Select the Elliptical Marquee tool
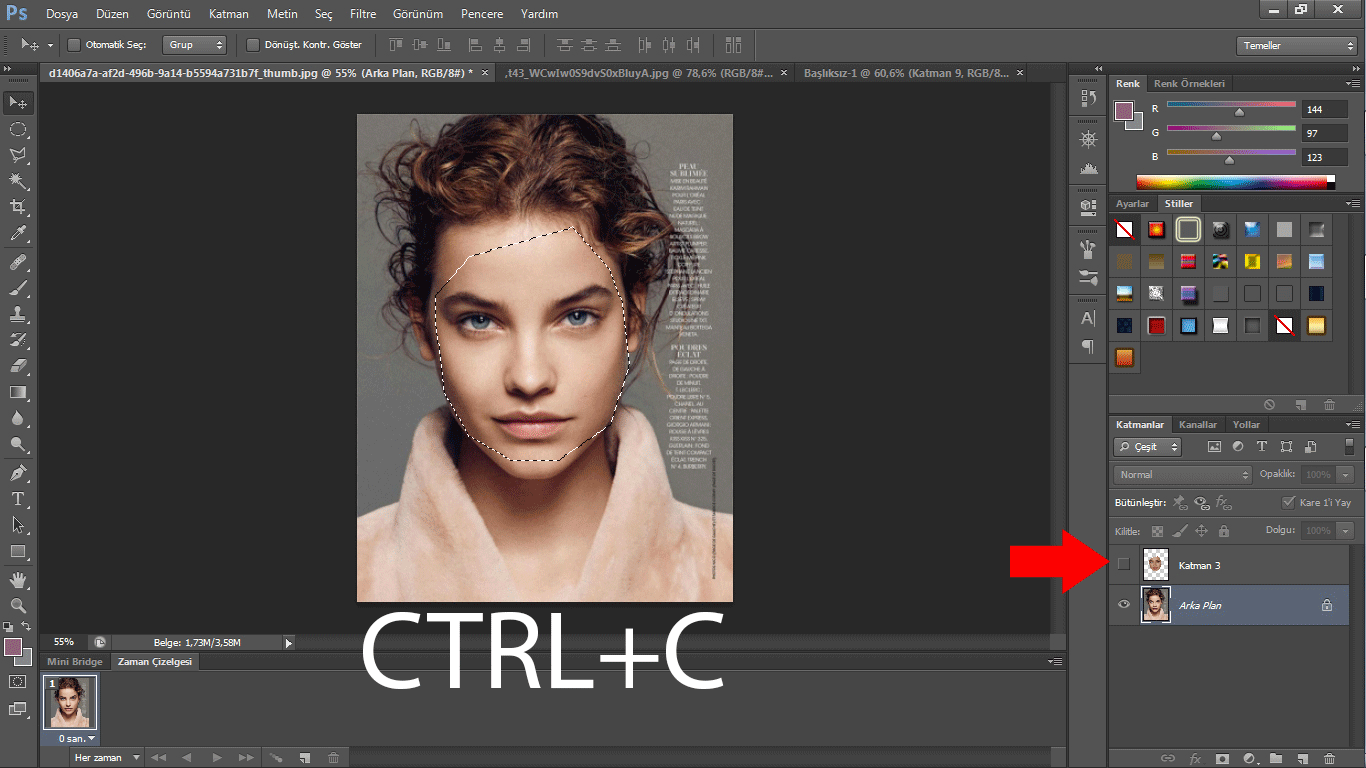This screenshot has width=1366, height=768. pos(18,129)
